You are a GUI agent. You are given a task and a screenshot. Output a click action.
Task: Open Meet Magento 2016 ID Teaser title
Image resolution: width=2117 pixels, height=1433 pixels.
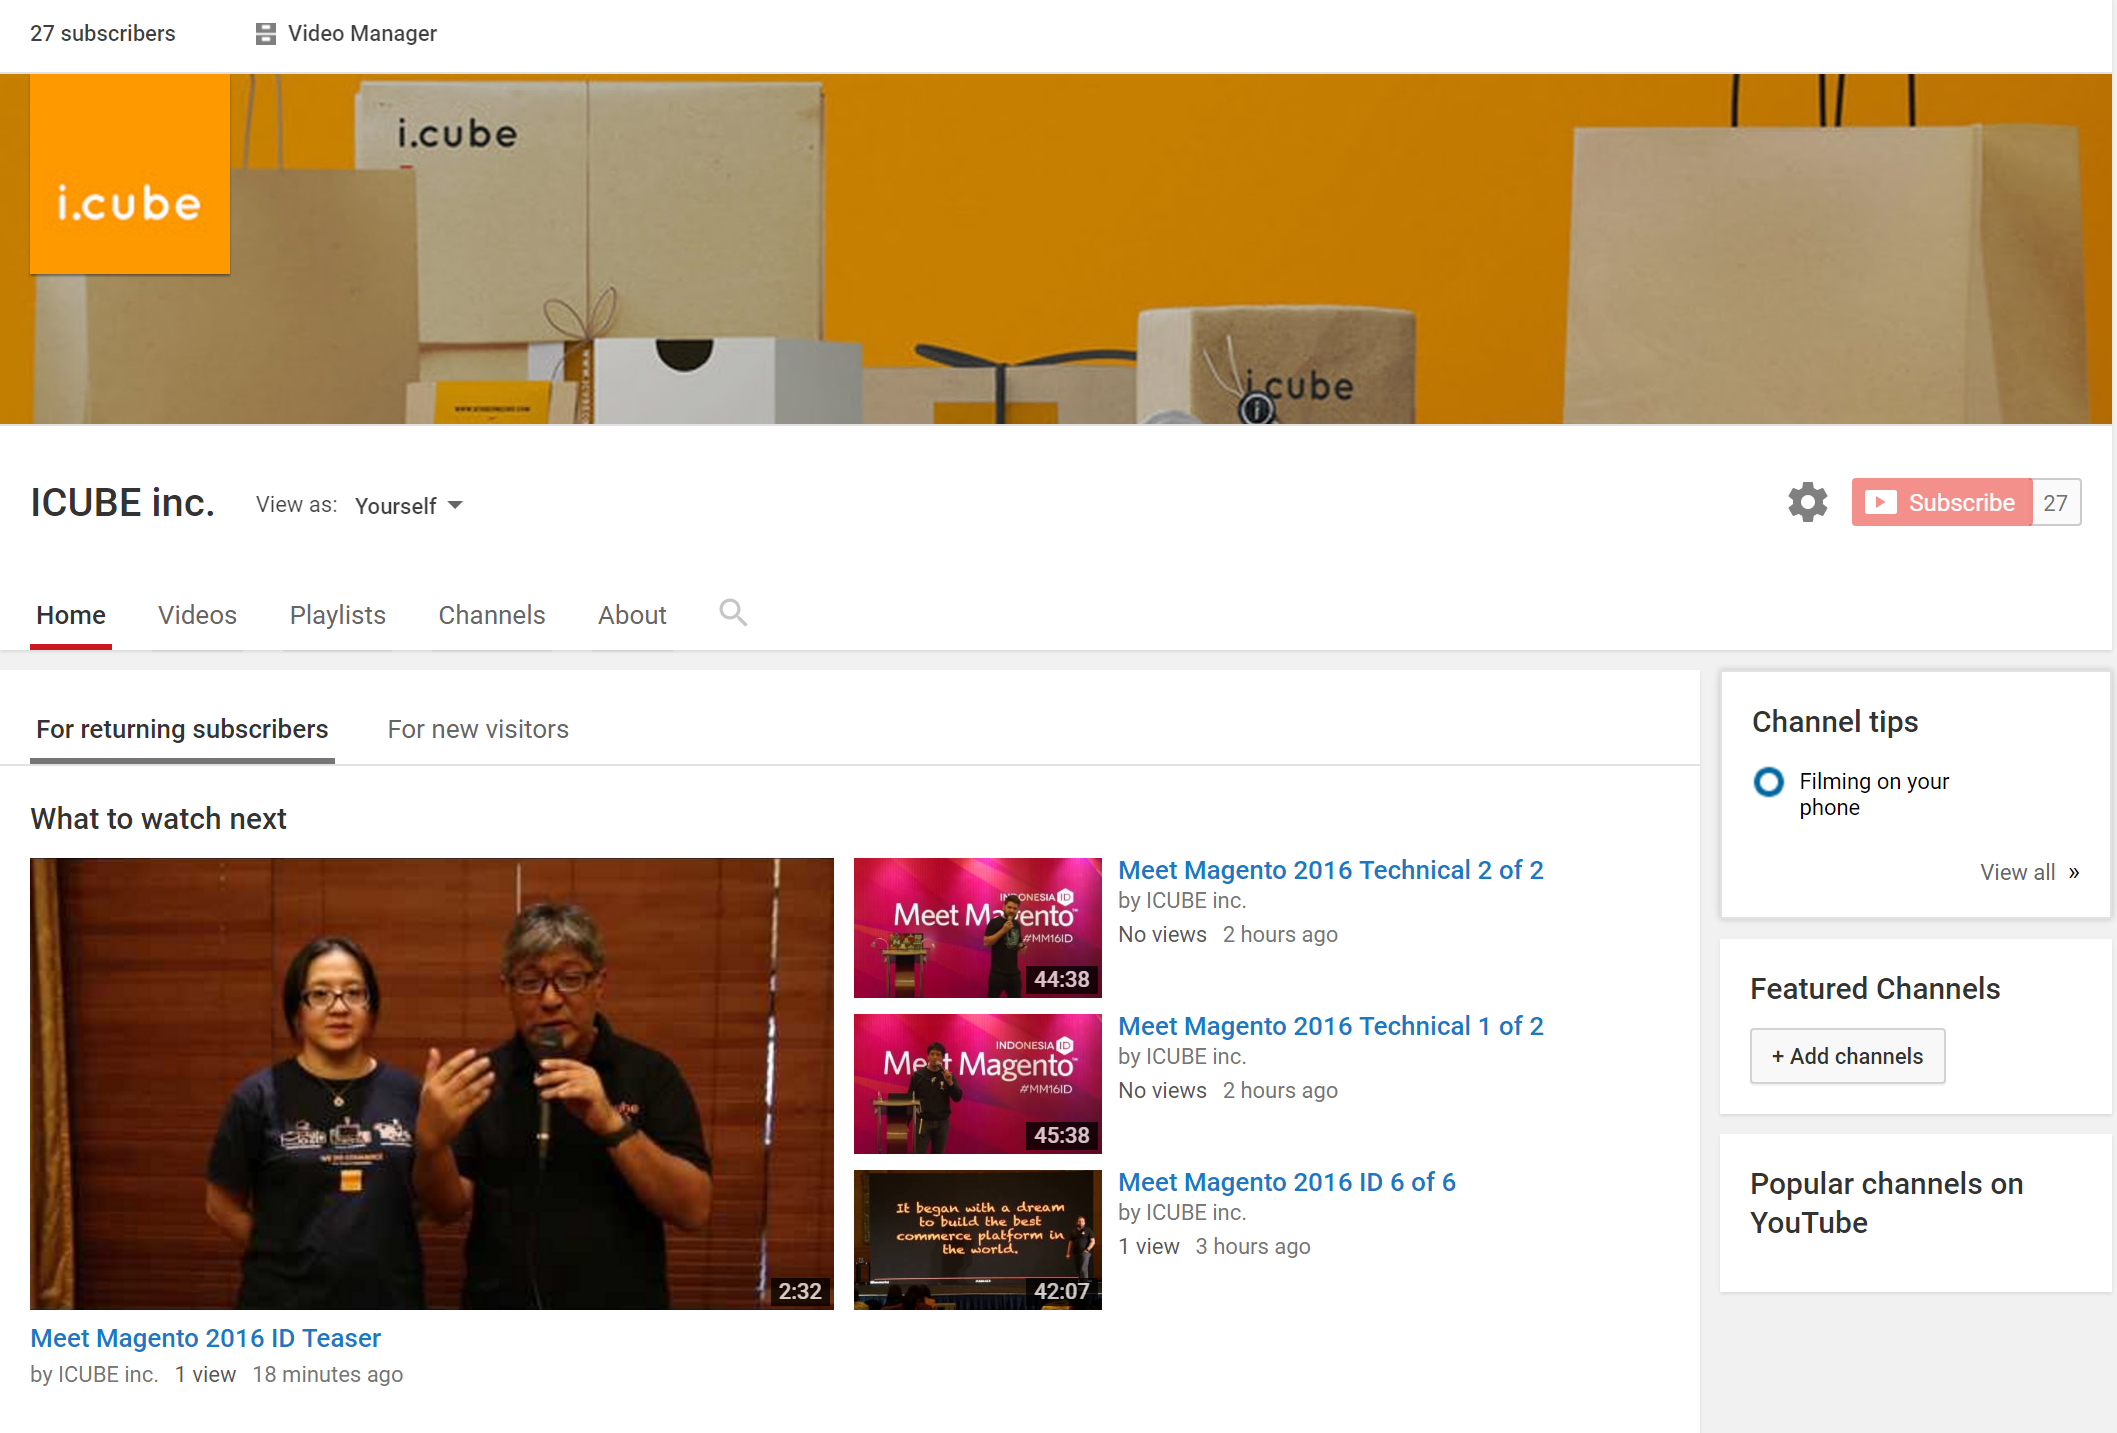click(205, 1338)
